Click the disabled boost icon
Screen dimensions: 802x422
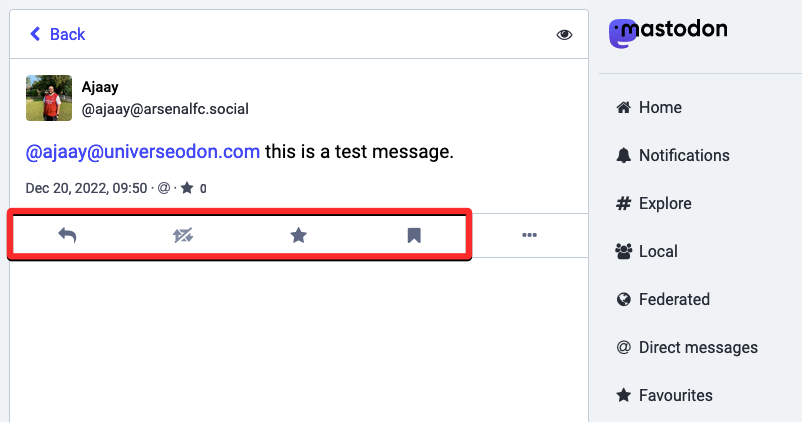183,236
